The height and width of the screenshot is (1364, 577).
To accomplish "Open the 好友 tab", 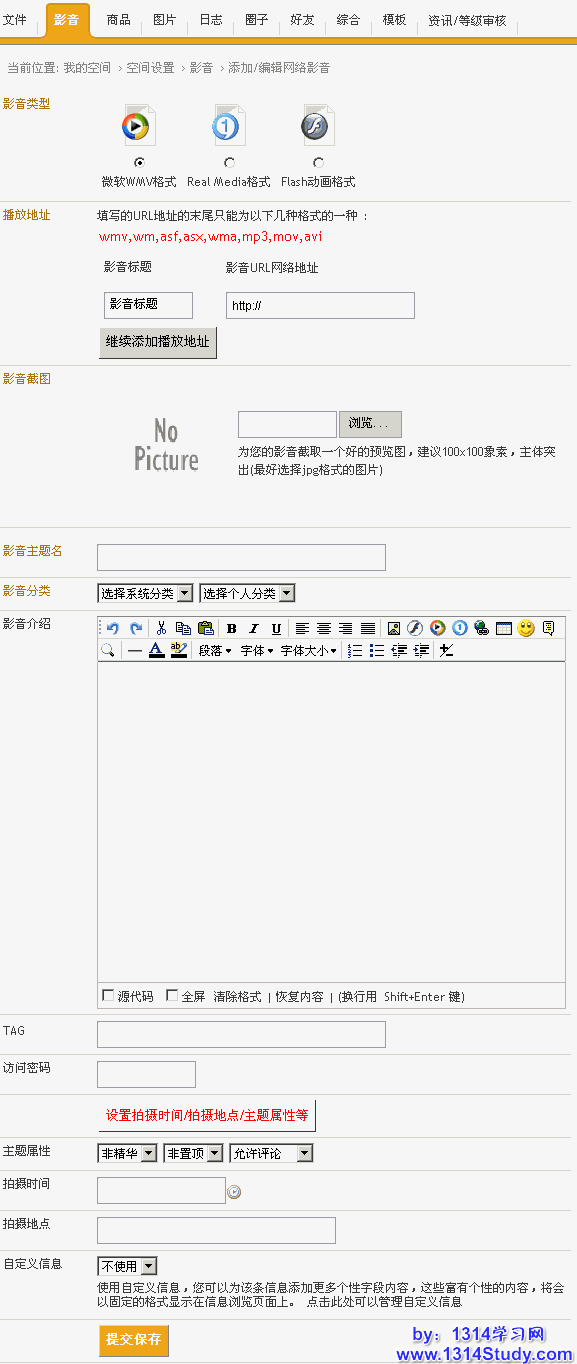I will tap(302, 20).
